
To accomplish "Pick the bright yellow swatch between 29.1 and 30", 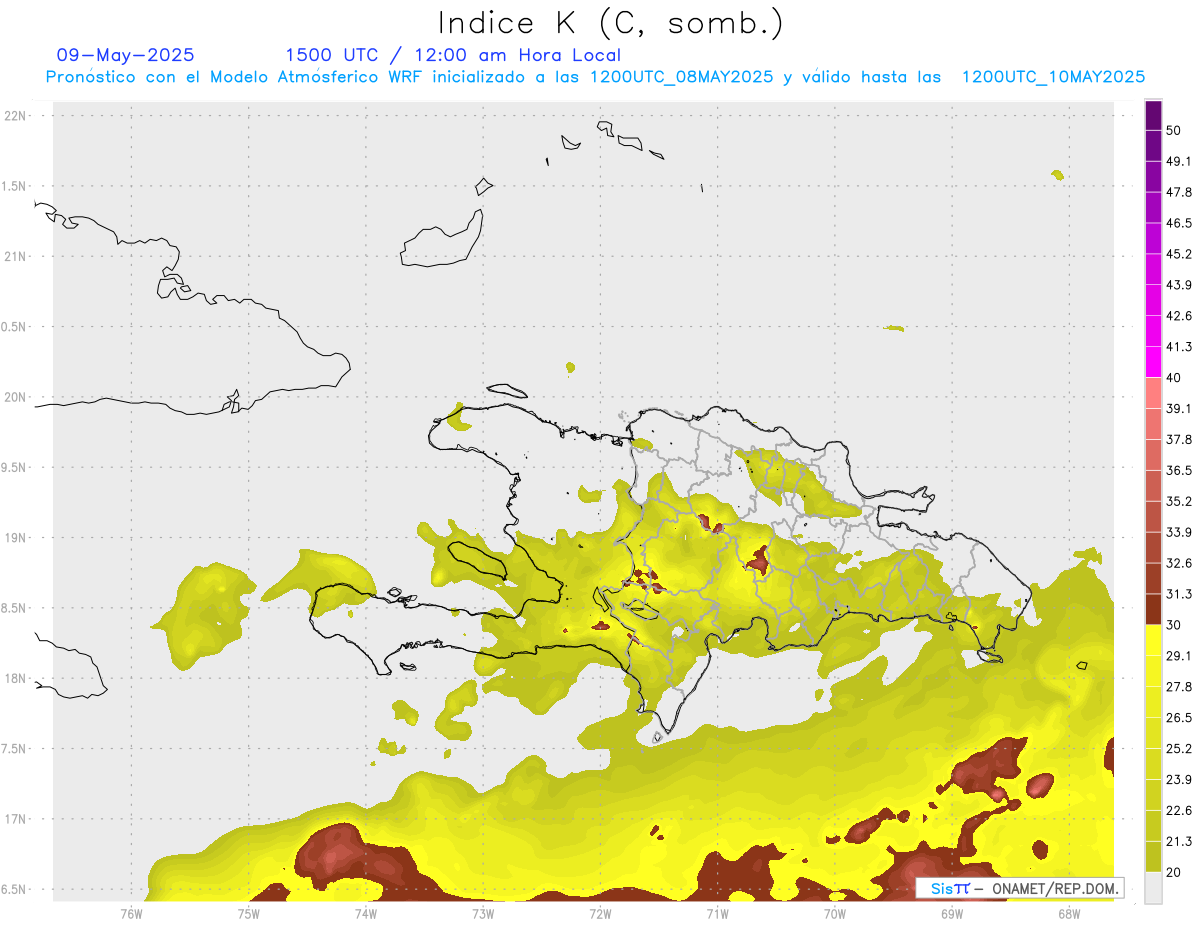I will [x=1153, y=641].
